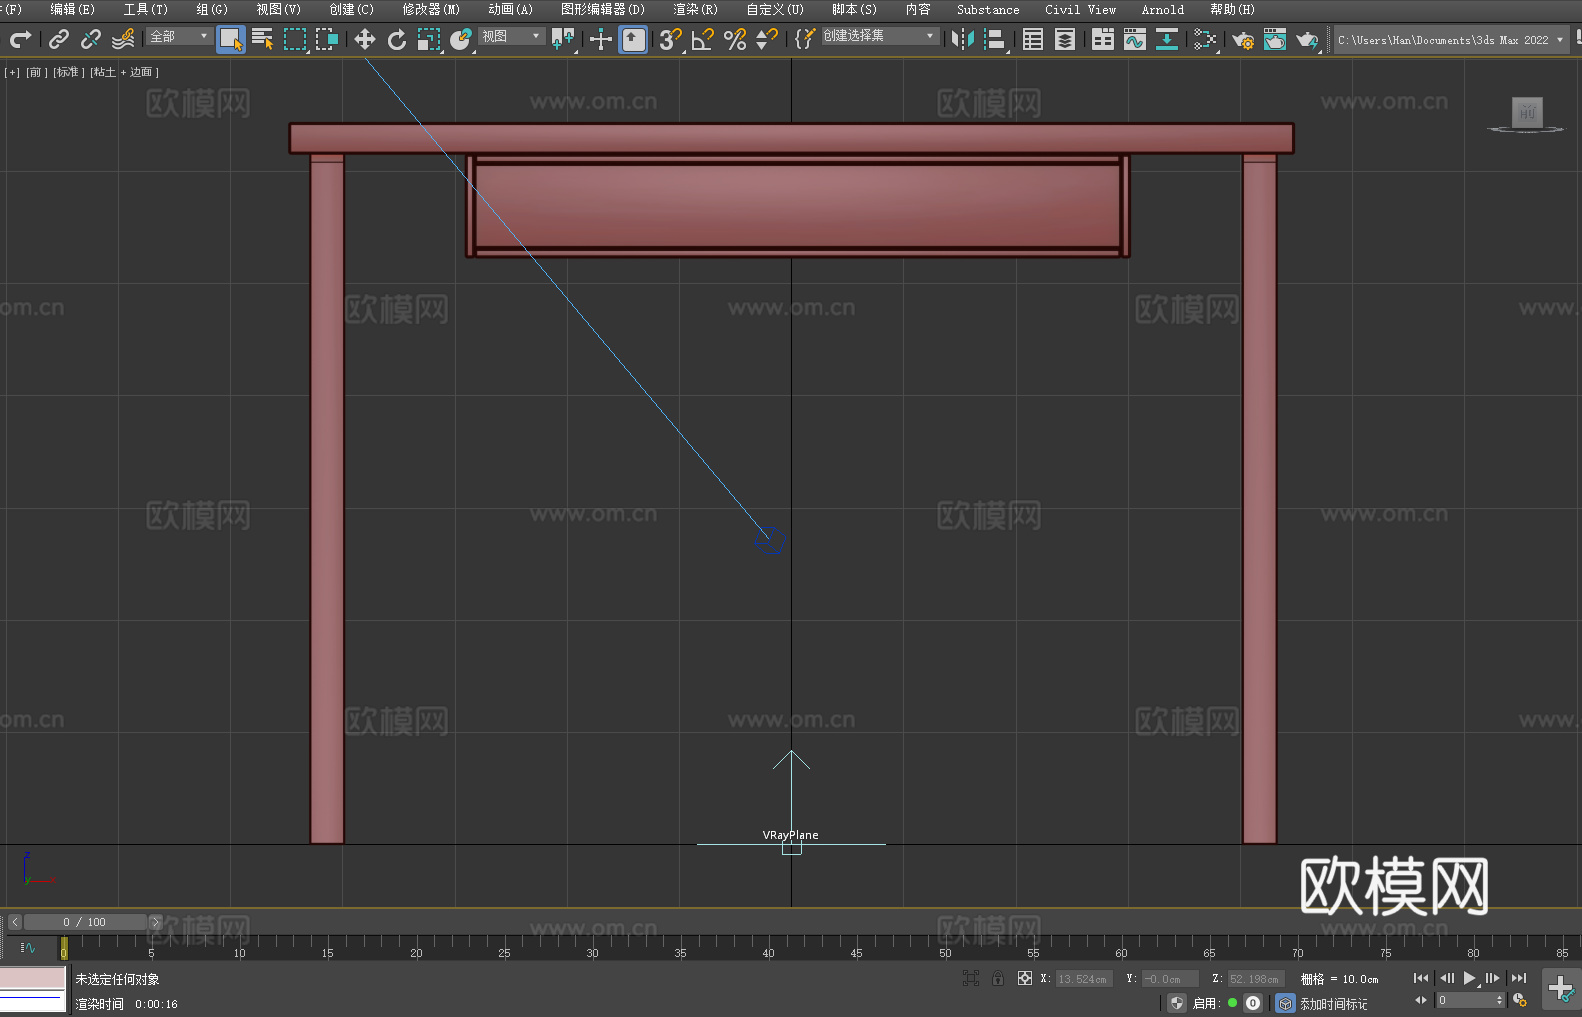Select the Move tool

tap(365, 39)
